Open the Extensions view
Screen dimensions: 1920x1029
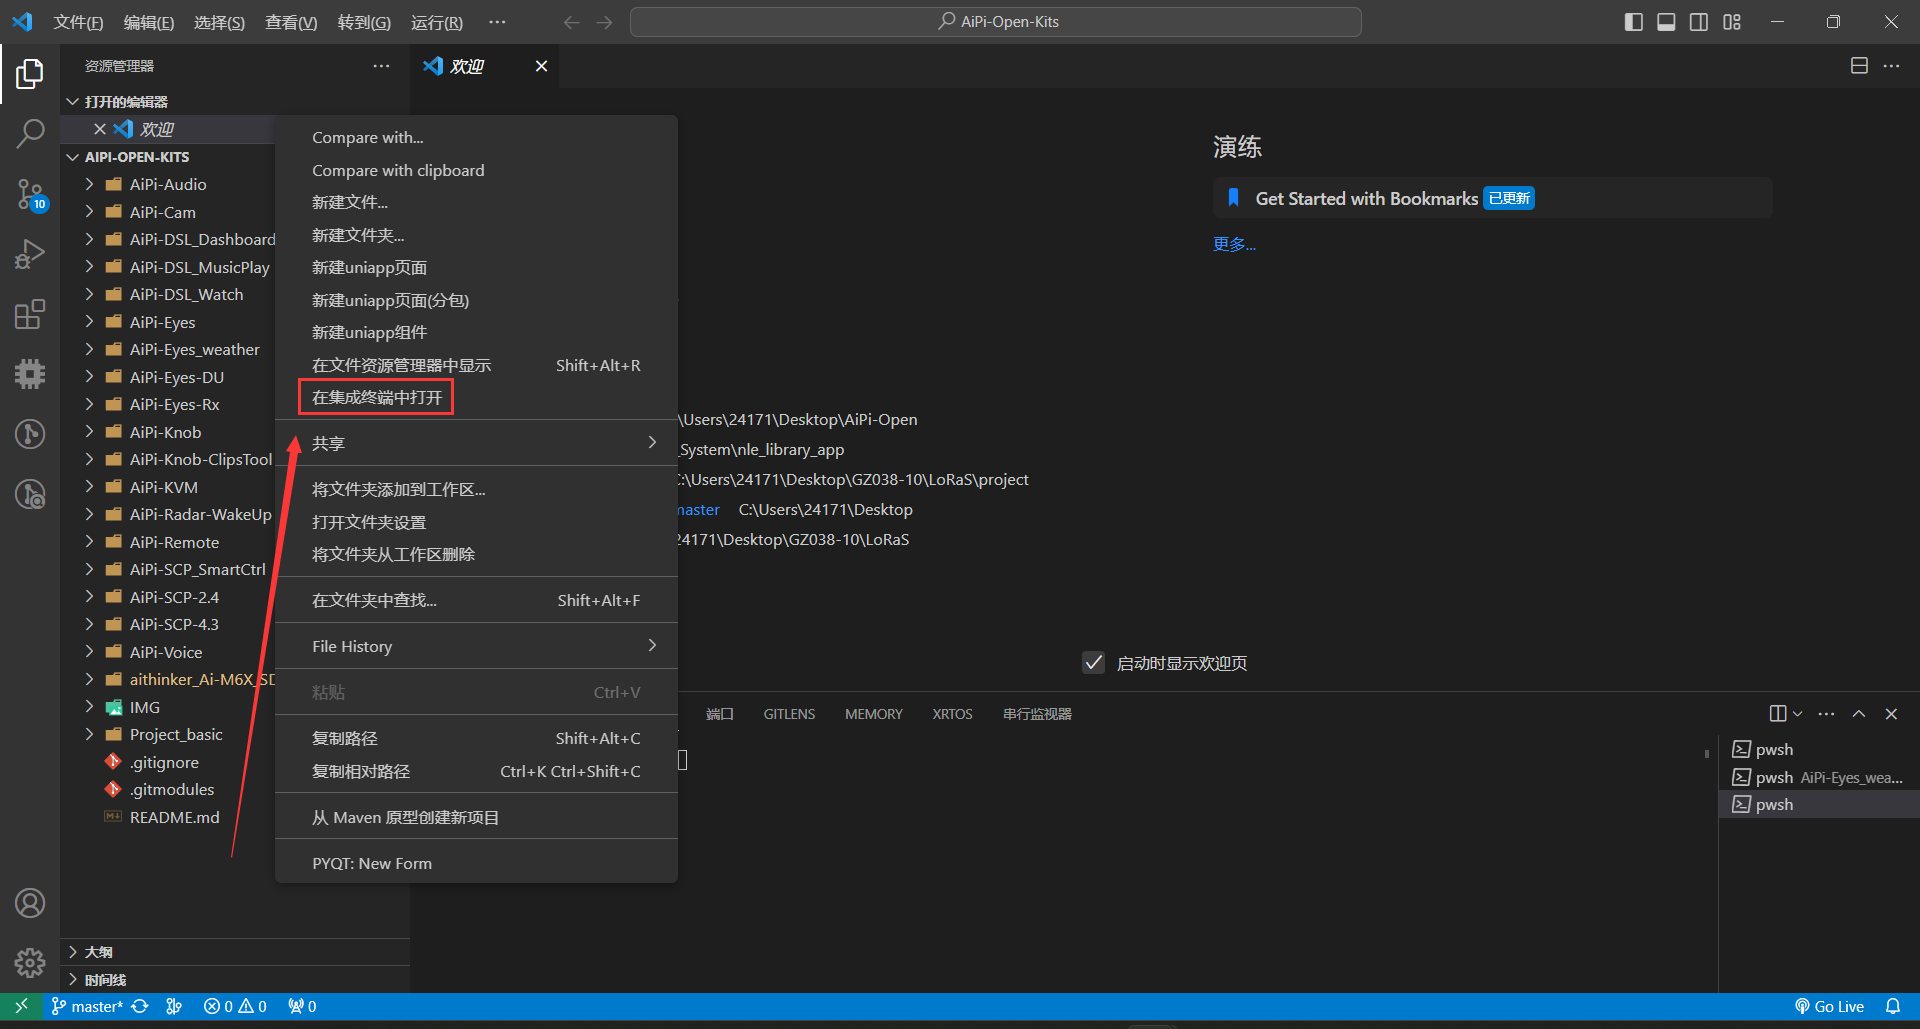[x=30, y=314]
